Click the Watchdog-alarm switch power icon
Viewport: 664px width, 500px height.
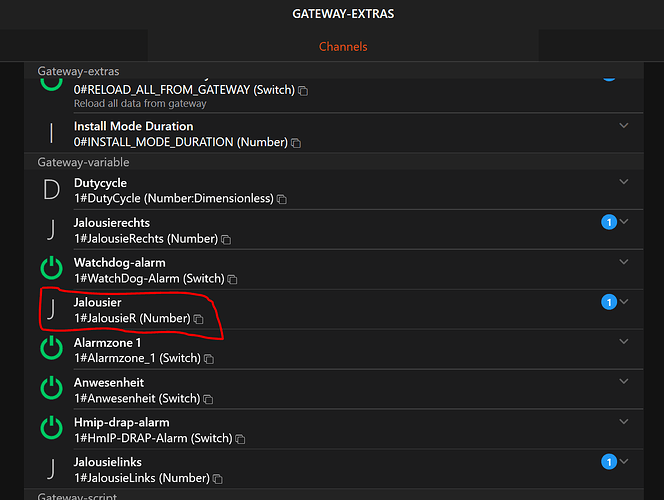[50, 269]
